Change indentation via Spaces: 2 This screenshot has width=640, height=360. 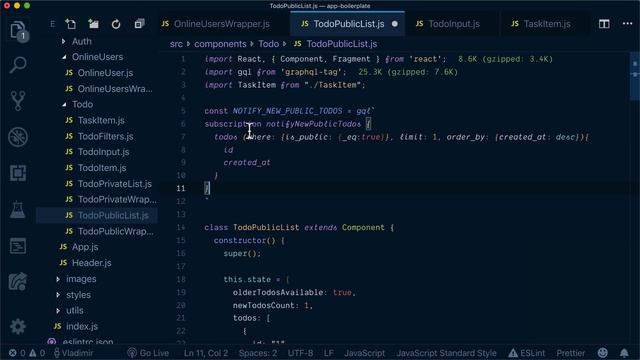[x=258, y=353]
